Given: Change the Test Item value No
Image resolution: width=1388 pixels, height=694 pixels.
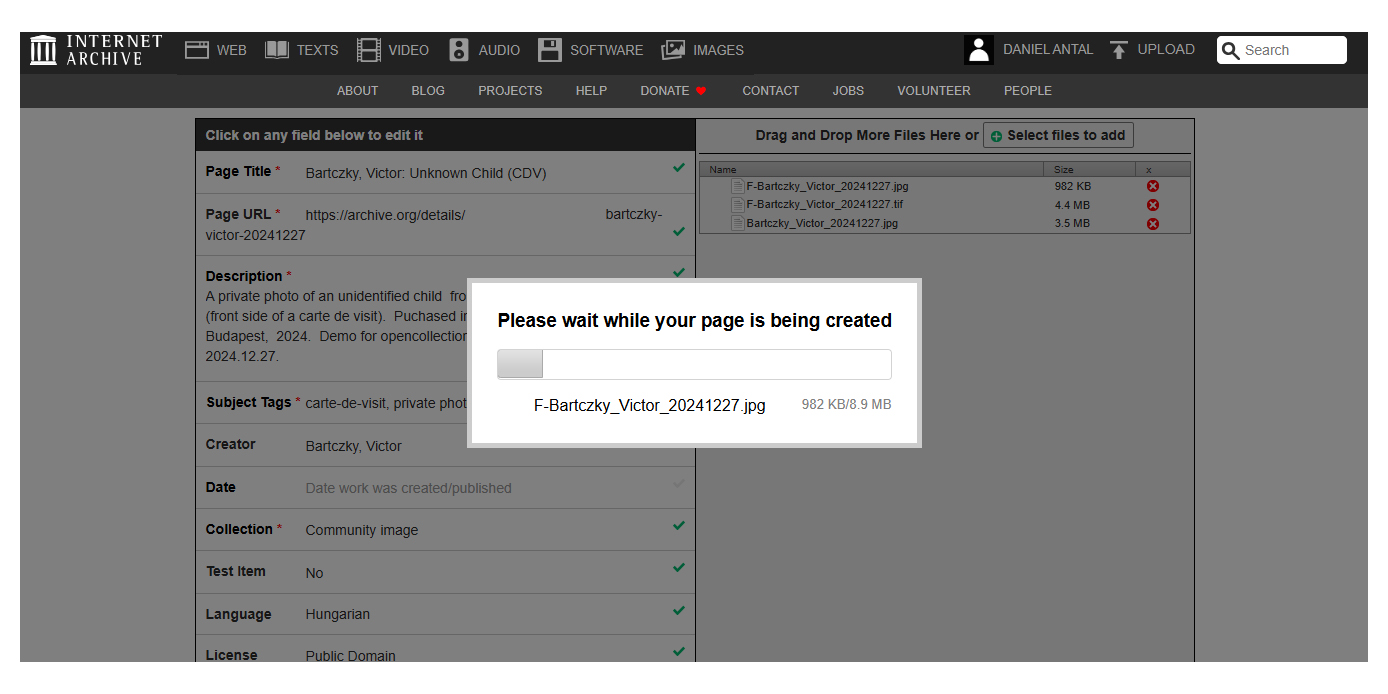Looking at the screenshot, I should point(314,573).
